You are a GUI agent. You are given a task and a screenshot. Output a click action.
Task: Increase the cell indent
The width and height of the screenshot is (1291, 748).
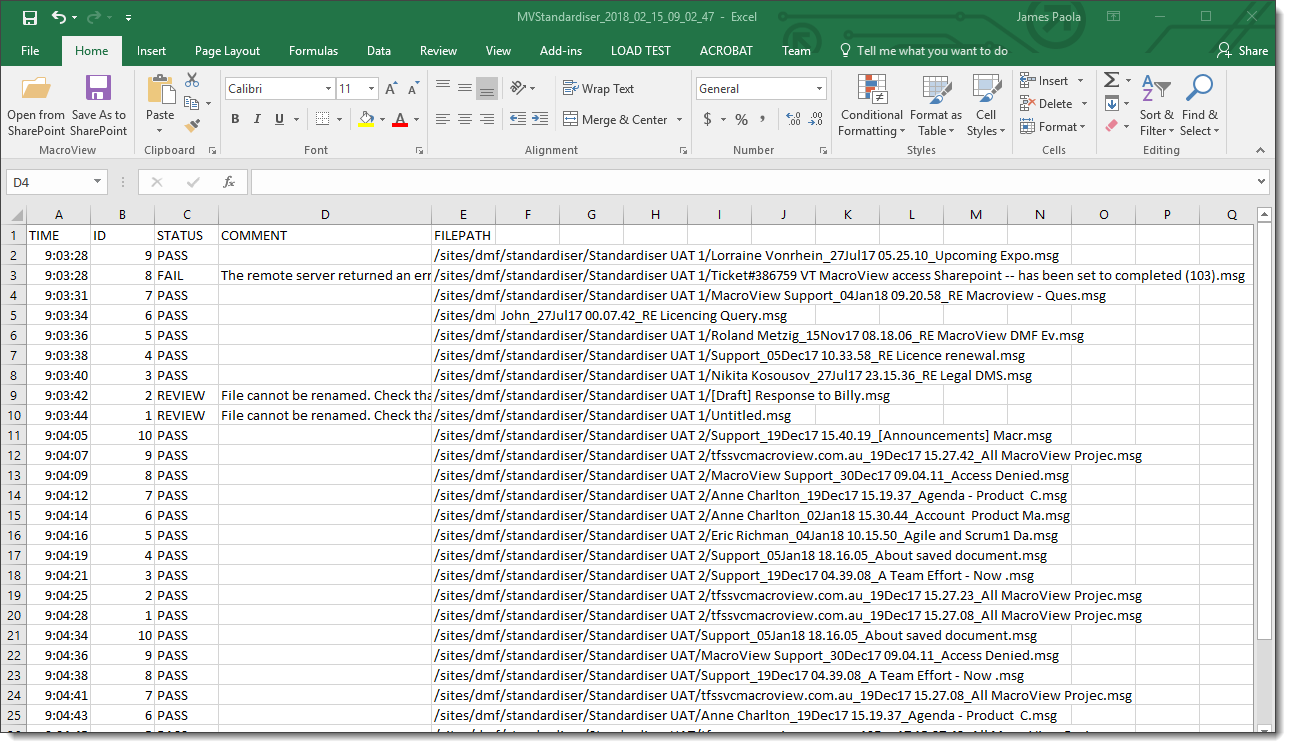coord(541,119)
